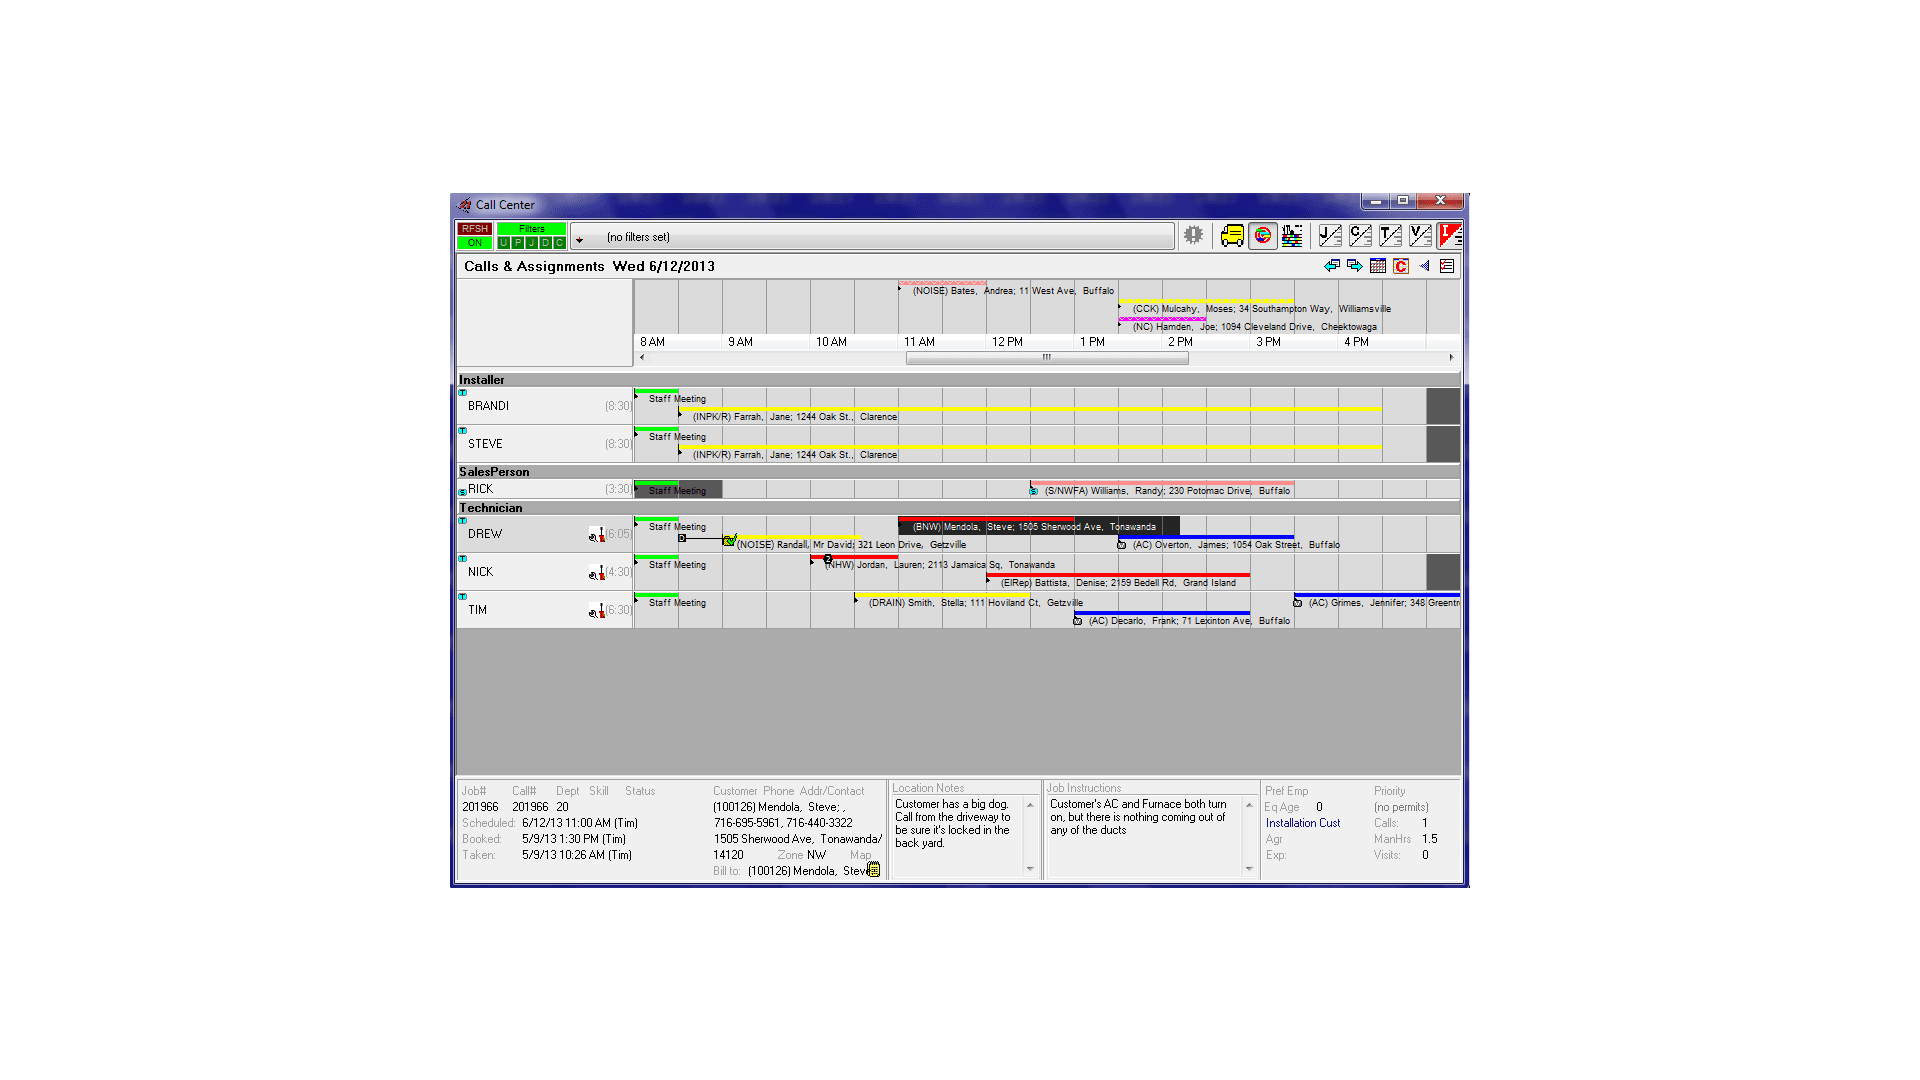Click the J checklist toolbar icon
The height and width of the screenshot is (1080, 1920).
(x=1329, y=236)
